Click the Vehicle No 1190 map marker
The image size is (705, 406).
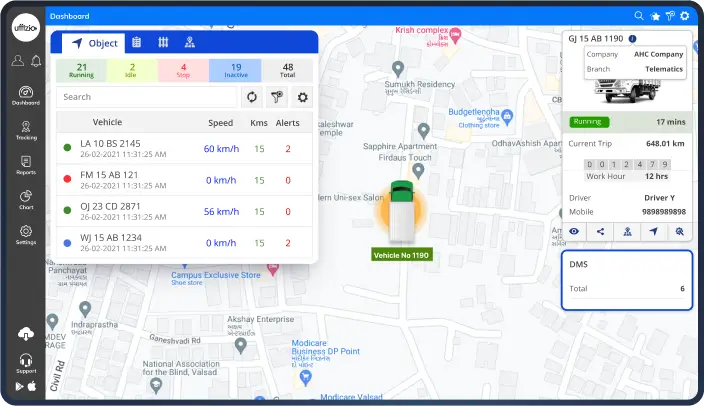point(401,213)
